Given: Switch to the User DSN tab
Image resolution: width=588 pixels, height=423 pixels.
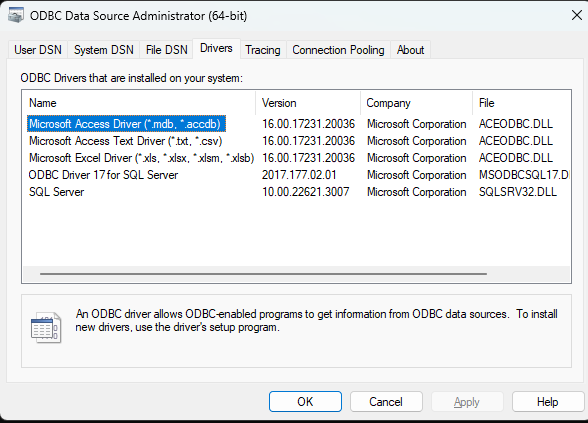Looking at the screenshot, I should tap(38, 50).
